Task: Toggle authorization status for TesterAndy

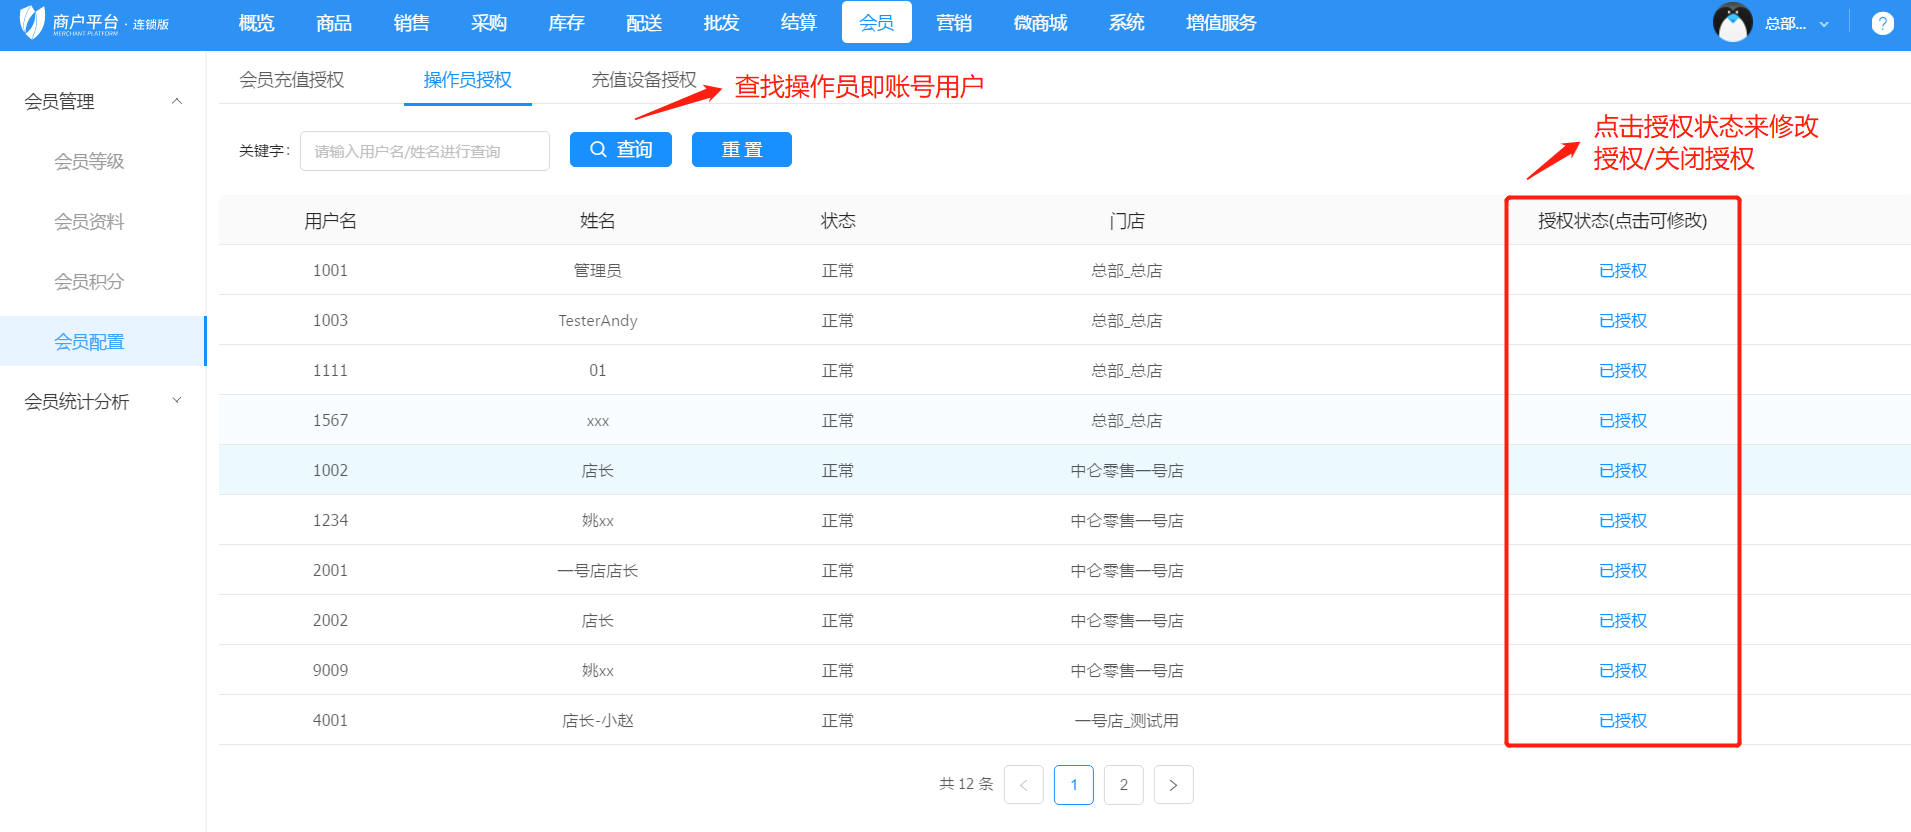Action: [x=1622, y=321]
